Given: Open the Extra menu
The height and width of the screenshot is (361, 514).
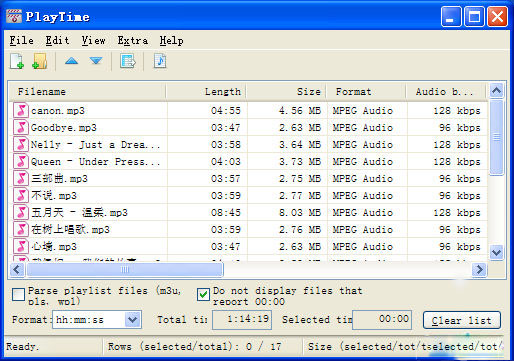Looking at the screenshot, I should 133,41.
